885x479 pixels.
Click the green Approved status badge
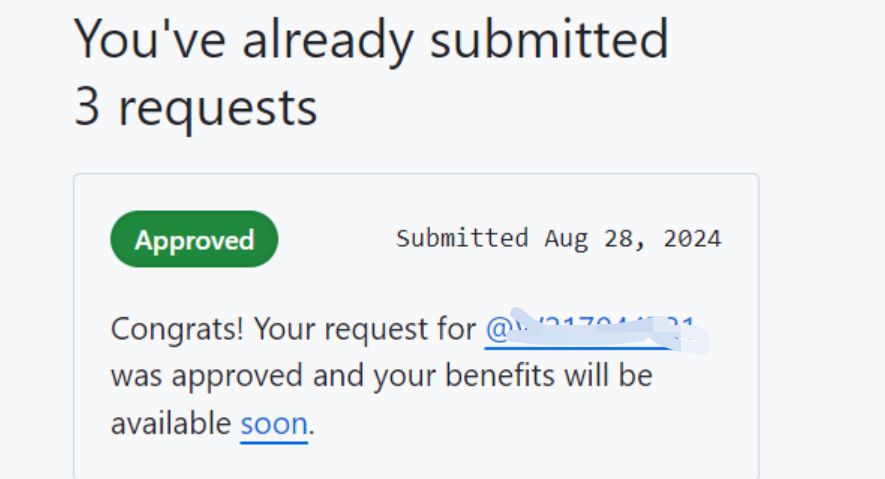pyautogui.click(x=194, y=239)
